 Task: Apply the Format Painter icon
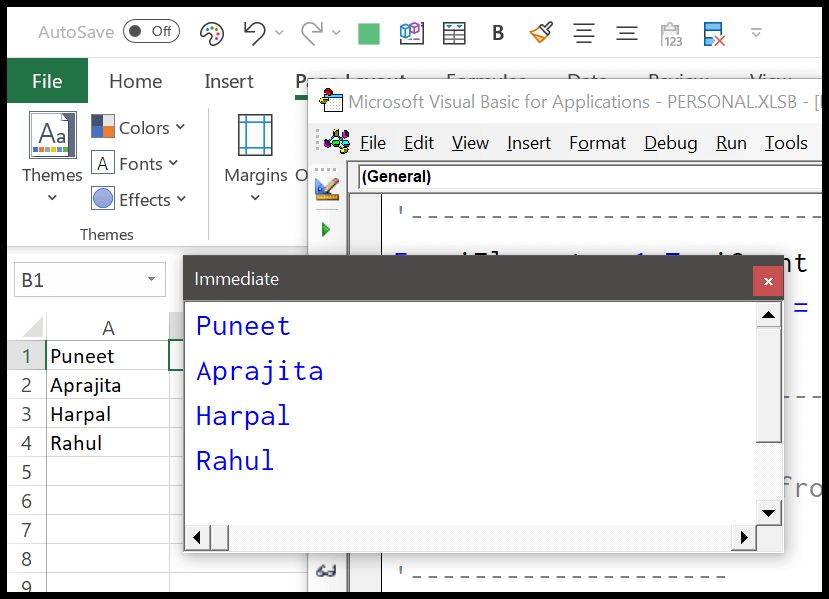[x=540, y=31]
